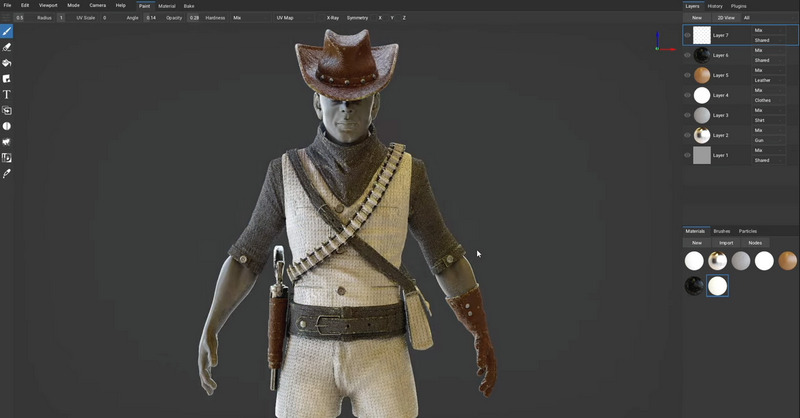The image size is (800, 418).
Task: Select the Eraser tool
Action: (x=7, y=47)
